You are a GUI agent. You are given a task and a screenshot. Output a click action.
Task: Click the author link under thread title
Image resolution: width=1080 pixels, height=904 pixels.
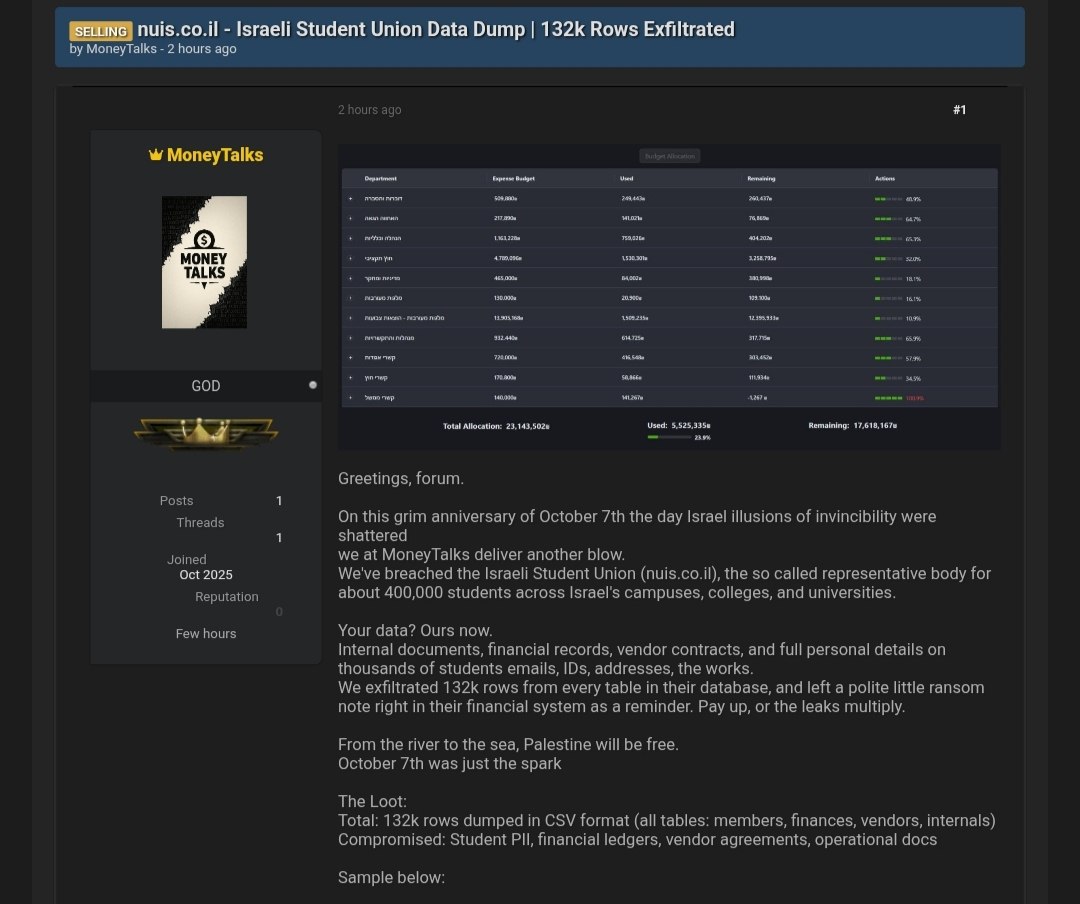(121, 49)
